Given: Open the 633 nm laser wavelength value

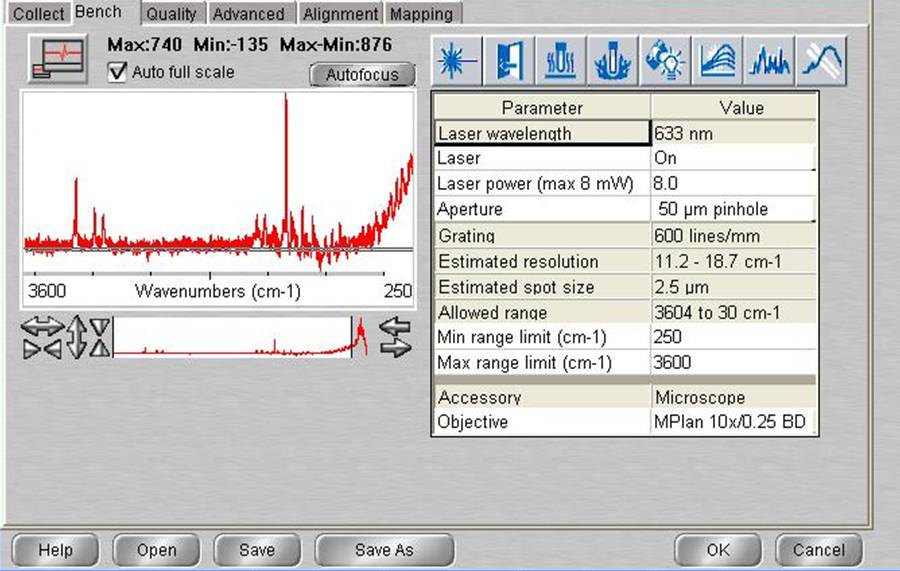Looking at the screenshot, I should pyautogui.click(x=734, y=133).
